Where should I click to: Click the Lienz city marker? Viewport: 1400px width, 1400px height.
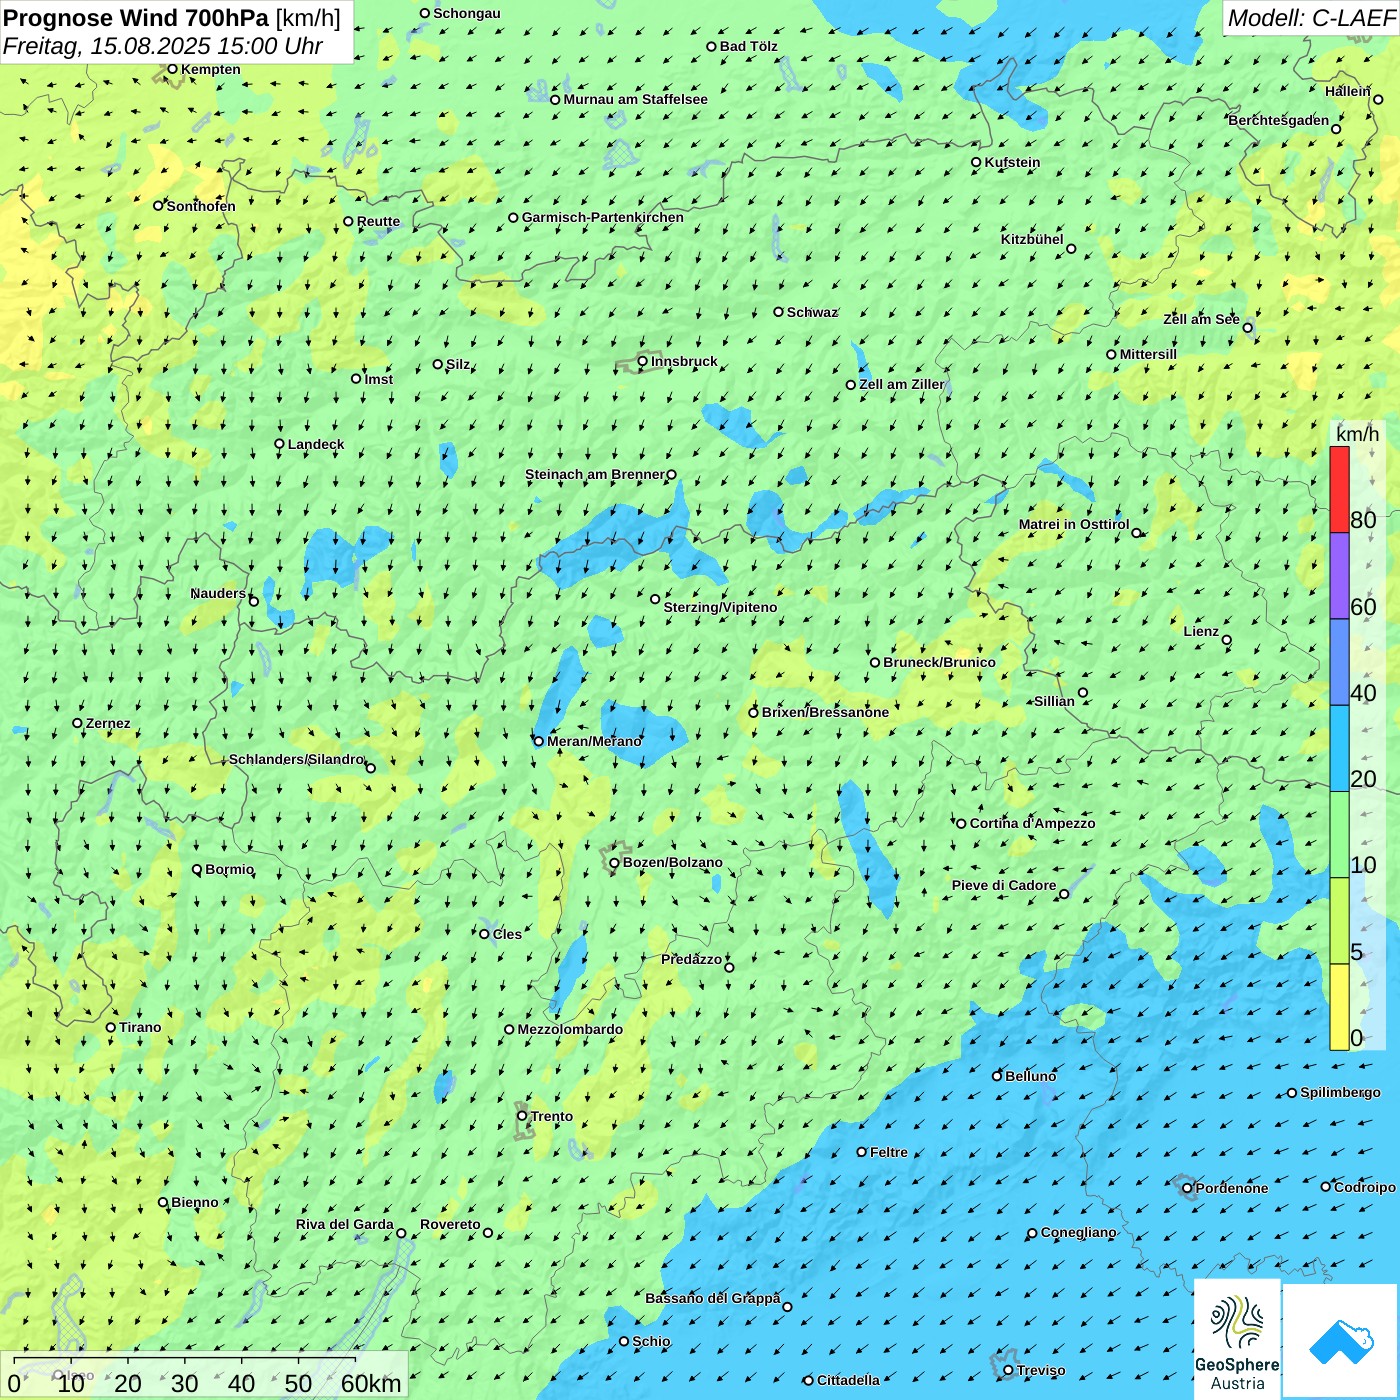tap(1227, 640)
